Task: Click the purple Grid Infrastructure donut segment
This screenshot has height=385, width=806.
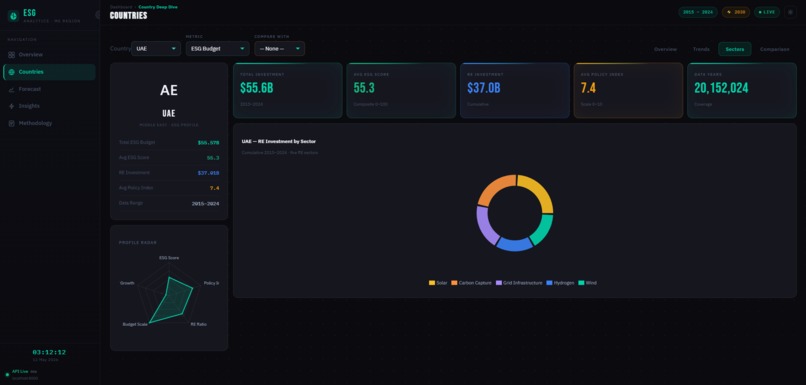Action: click(484, 226)
